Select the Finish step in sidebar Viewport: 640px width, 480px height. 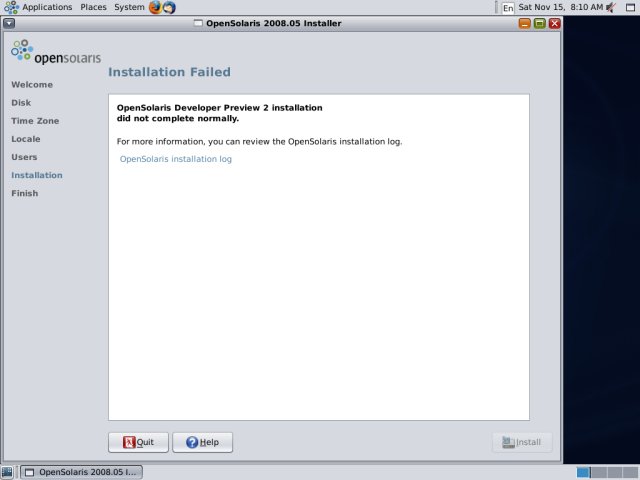coord(24,193)
